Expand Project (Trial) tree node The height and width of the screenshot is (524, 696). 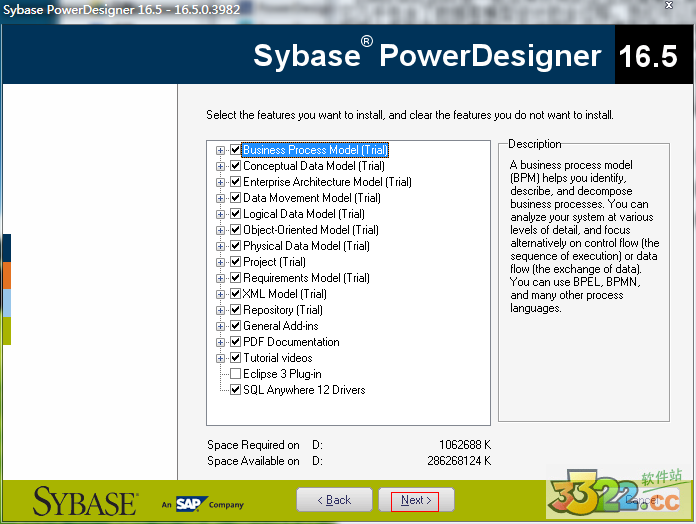pos(220,262)
